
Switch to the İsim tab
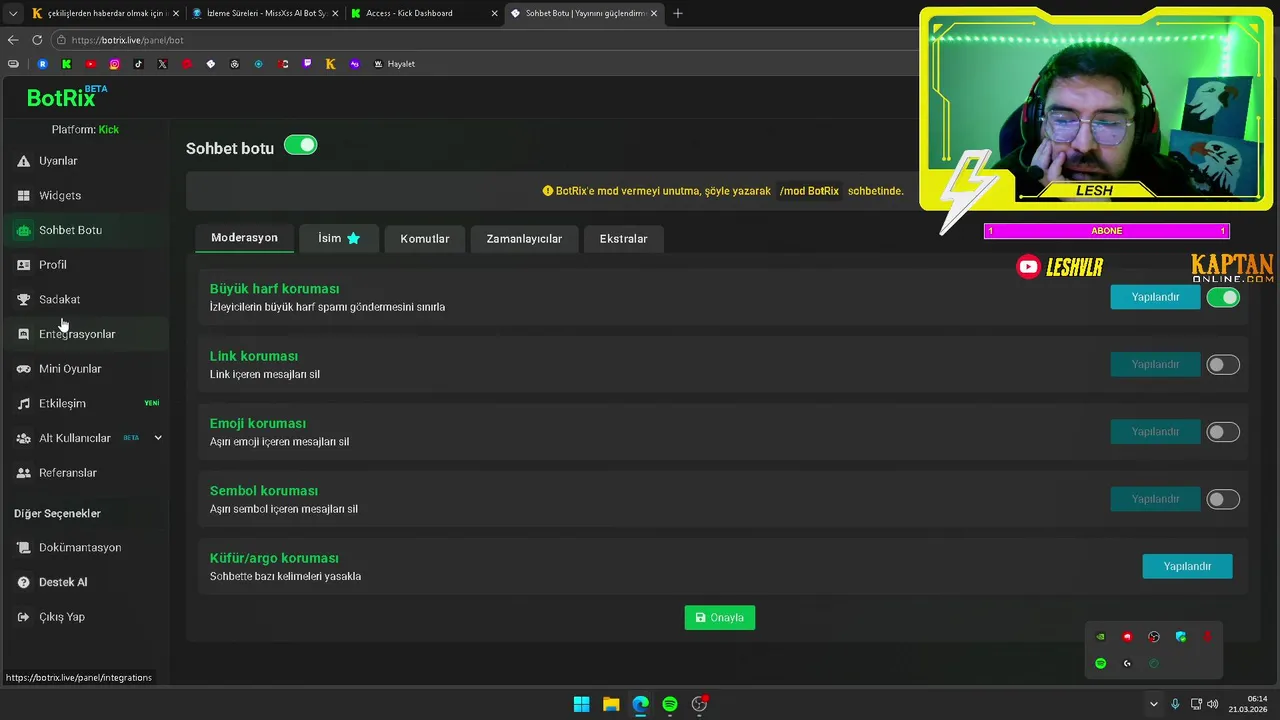[x=339, y=238]
